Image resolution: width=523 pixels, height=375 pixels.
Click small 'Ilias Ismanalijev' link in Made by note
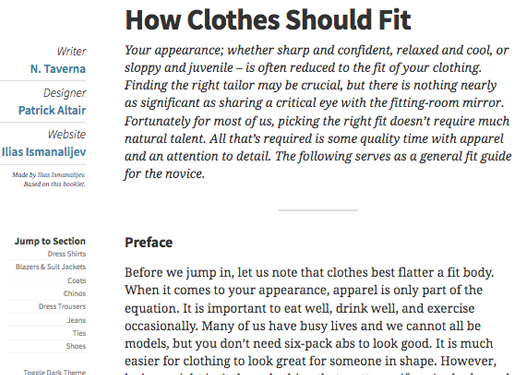61,175
